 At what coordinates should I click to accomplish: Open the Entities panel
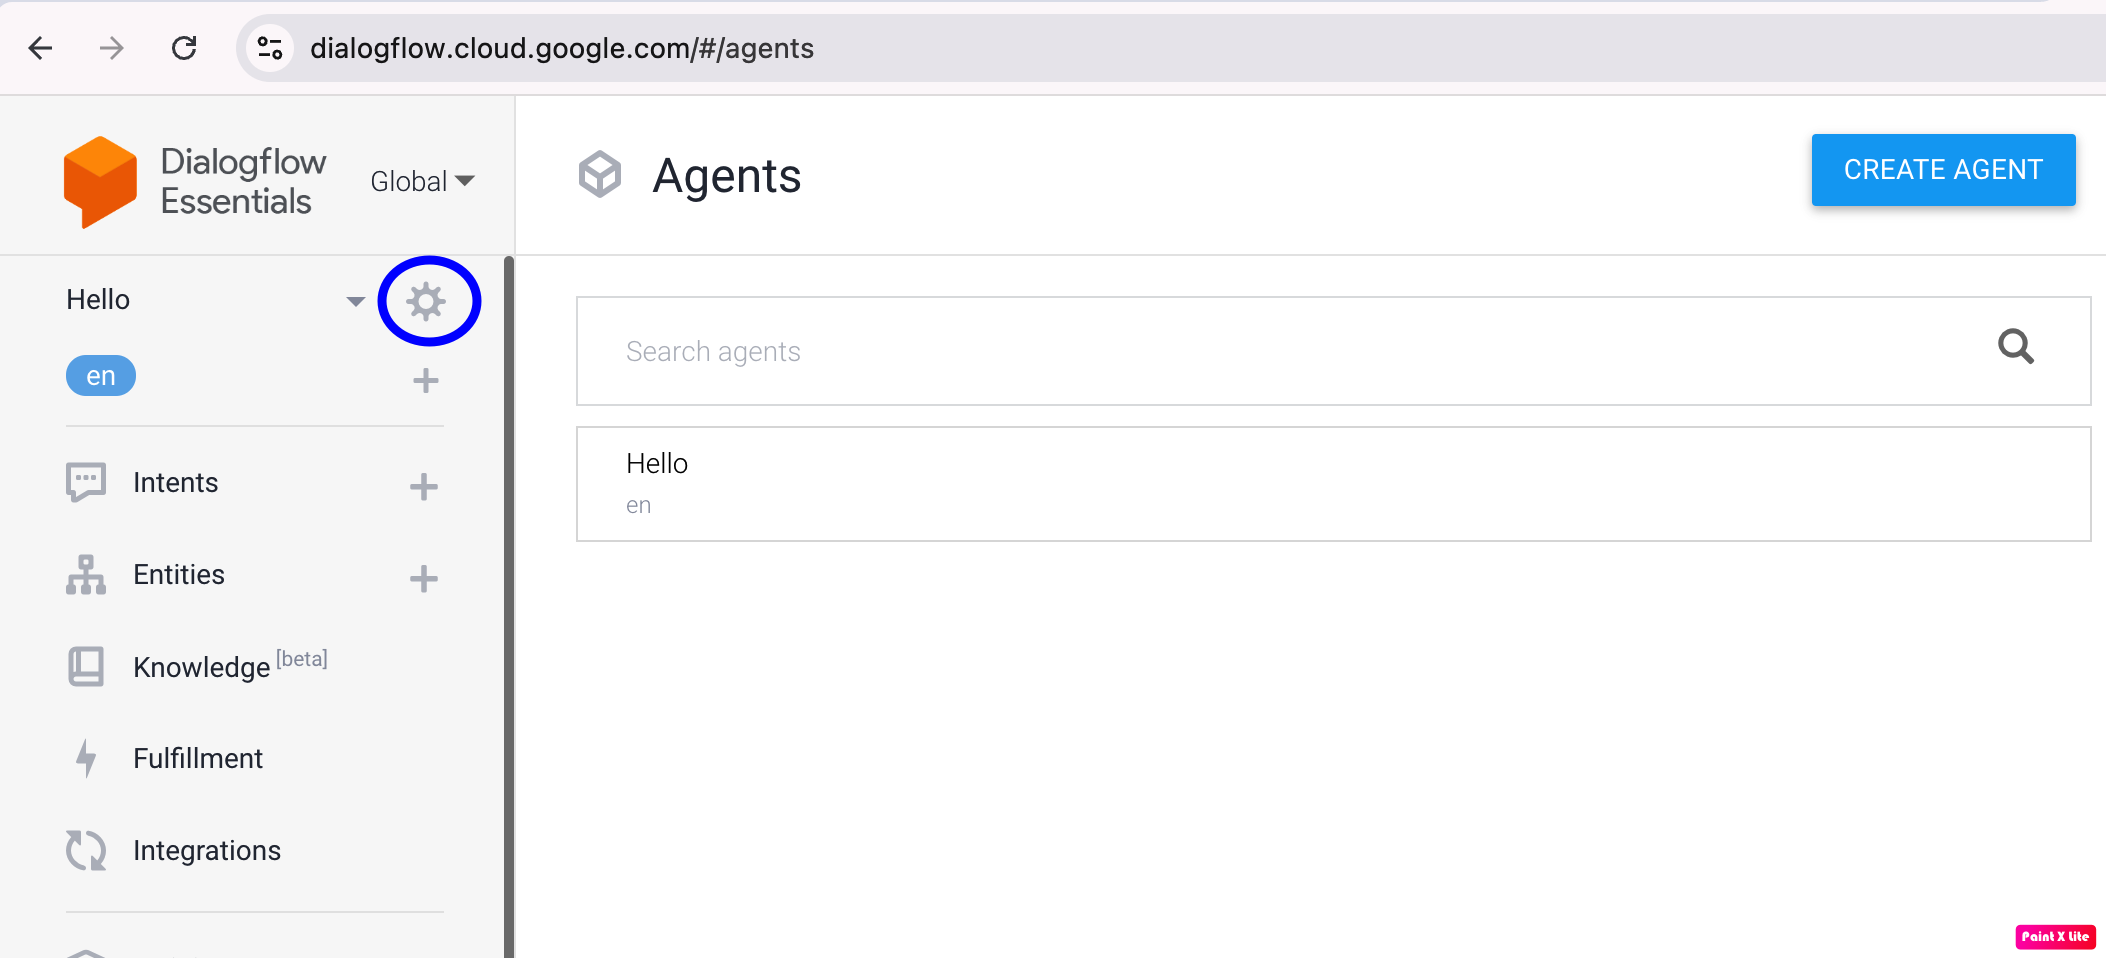coord(178,574)
